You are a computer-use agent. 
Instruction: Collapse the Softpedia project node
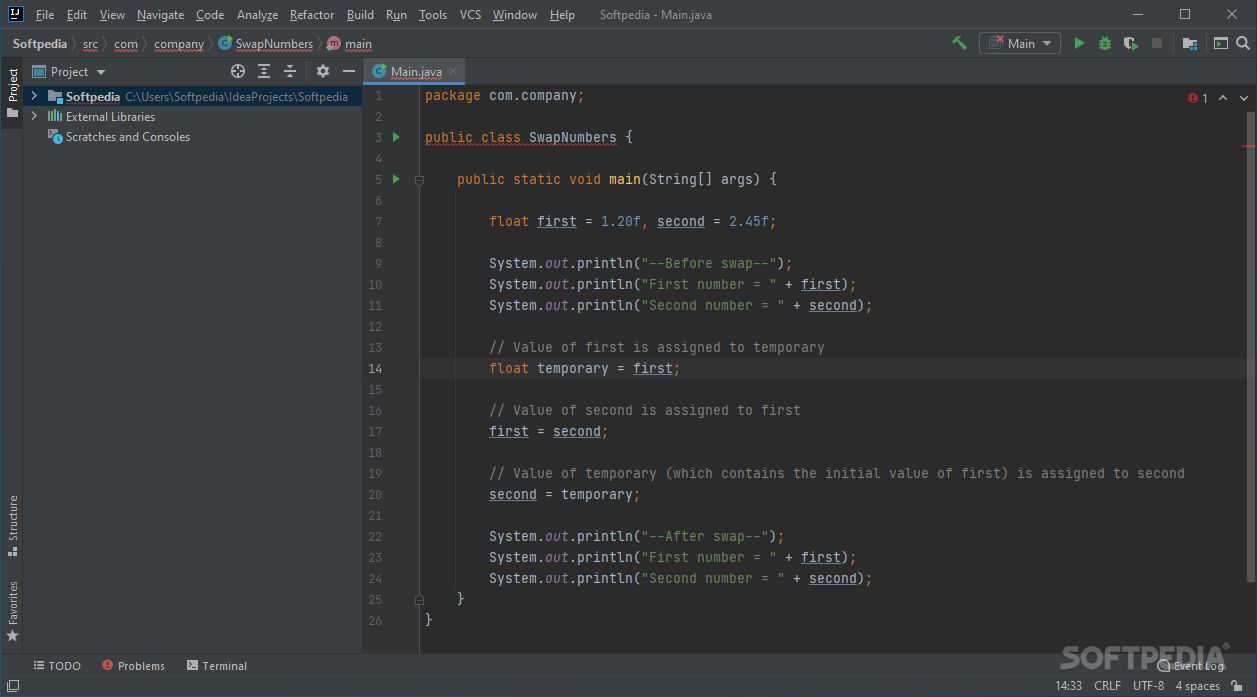tap(33, 96)
